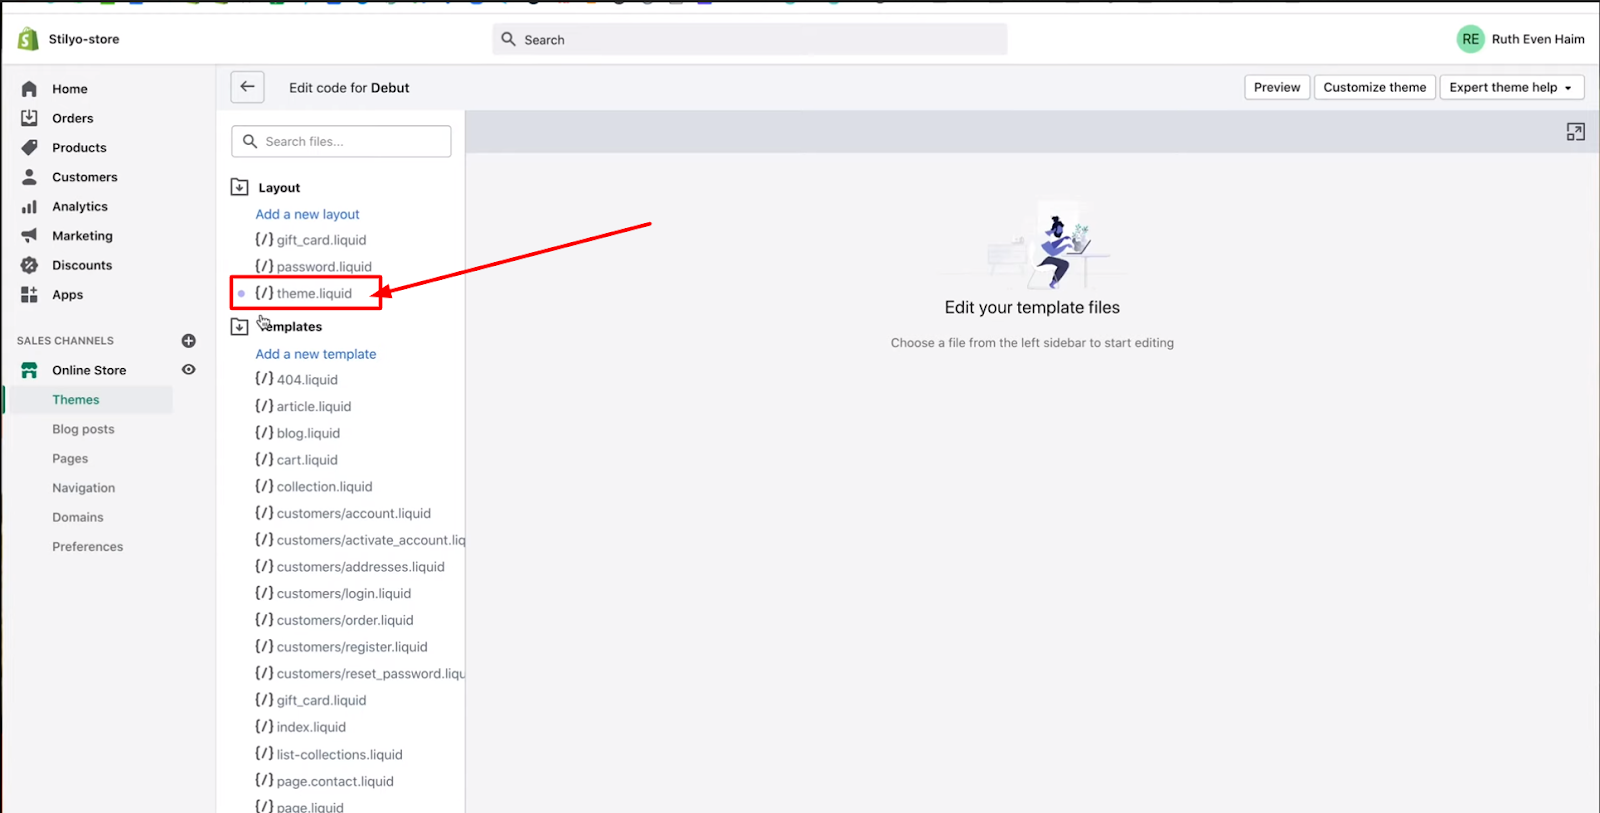Click code icon beside article.liquid
1600x813 pixels.
264,405
